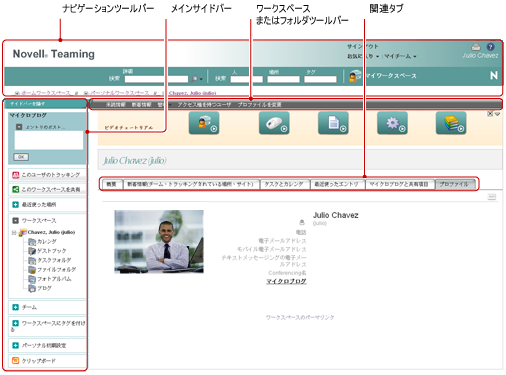Viewport: 506px width, 375px height.
Task: Play the gear settings video tutorial
Action: click(x=392, y=123)
